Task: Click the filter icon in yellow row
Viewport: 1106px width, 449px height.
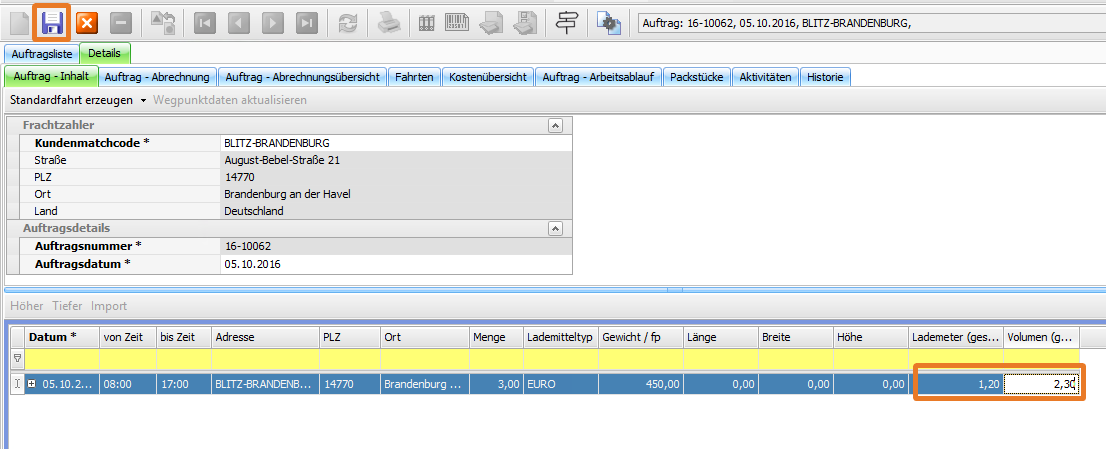Action: [16, 358]
